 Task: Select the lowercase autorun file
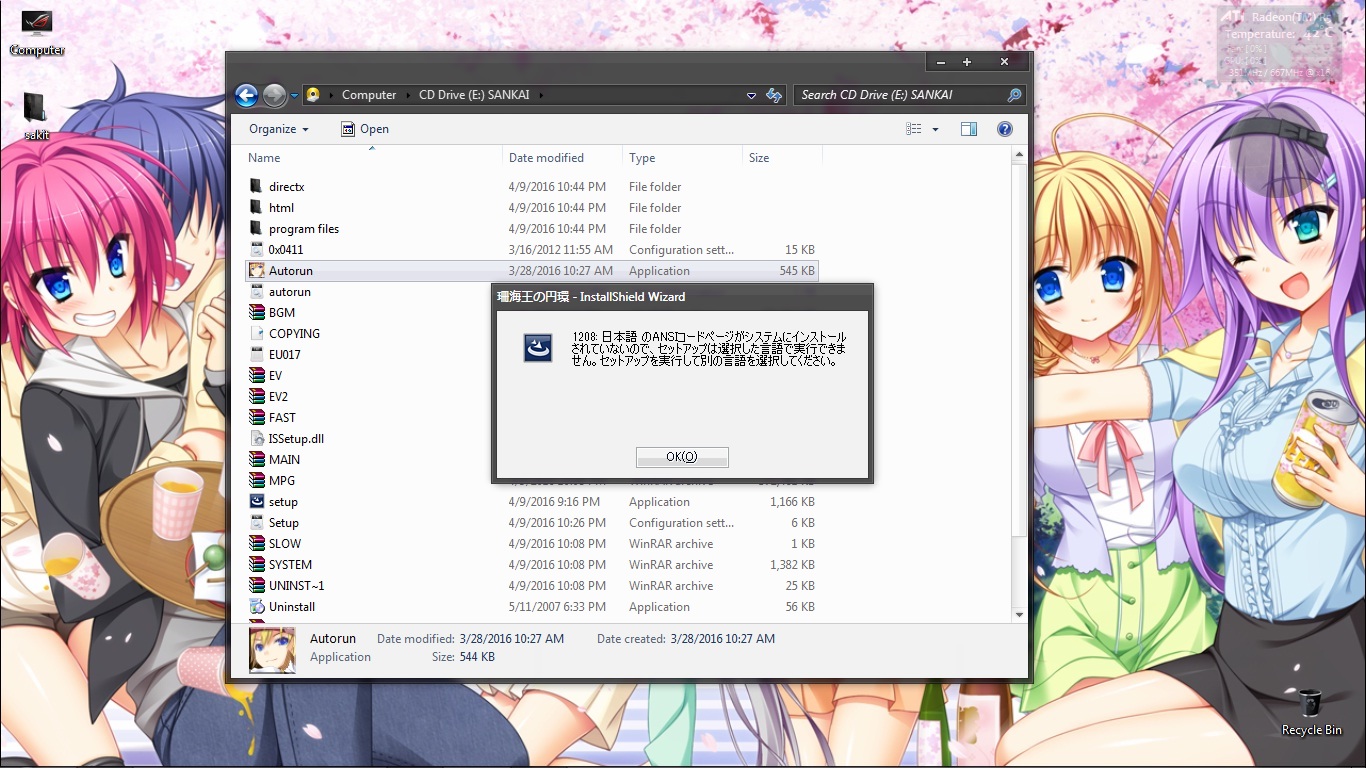pos(289,292)
